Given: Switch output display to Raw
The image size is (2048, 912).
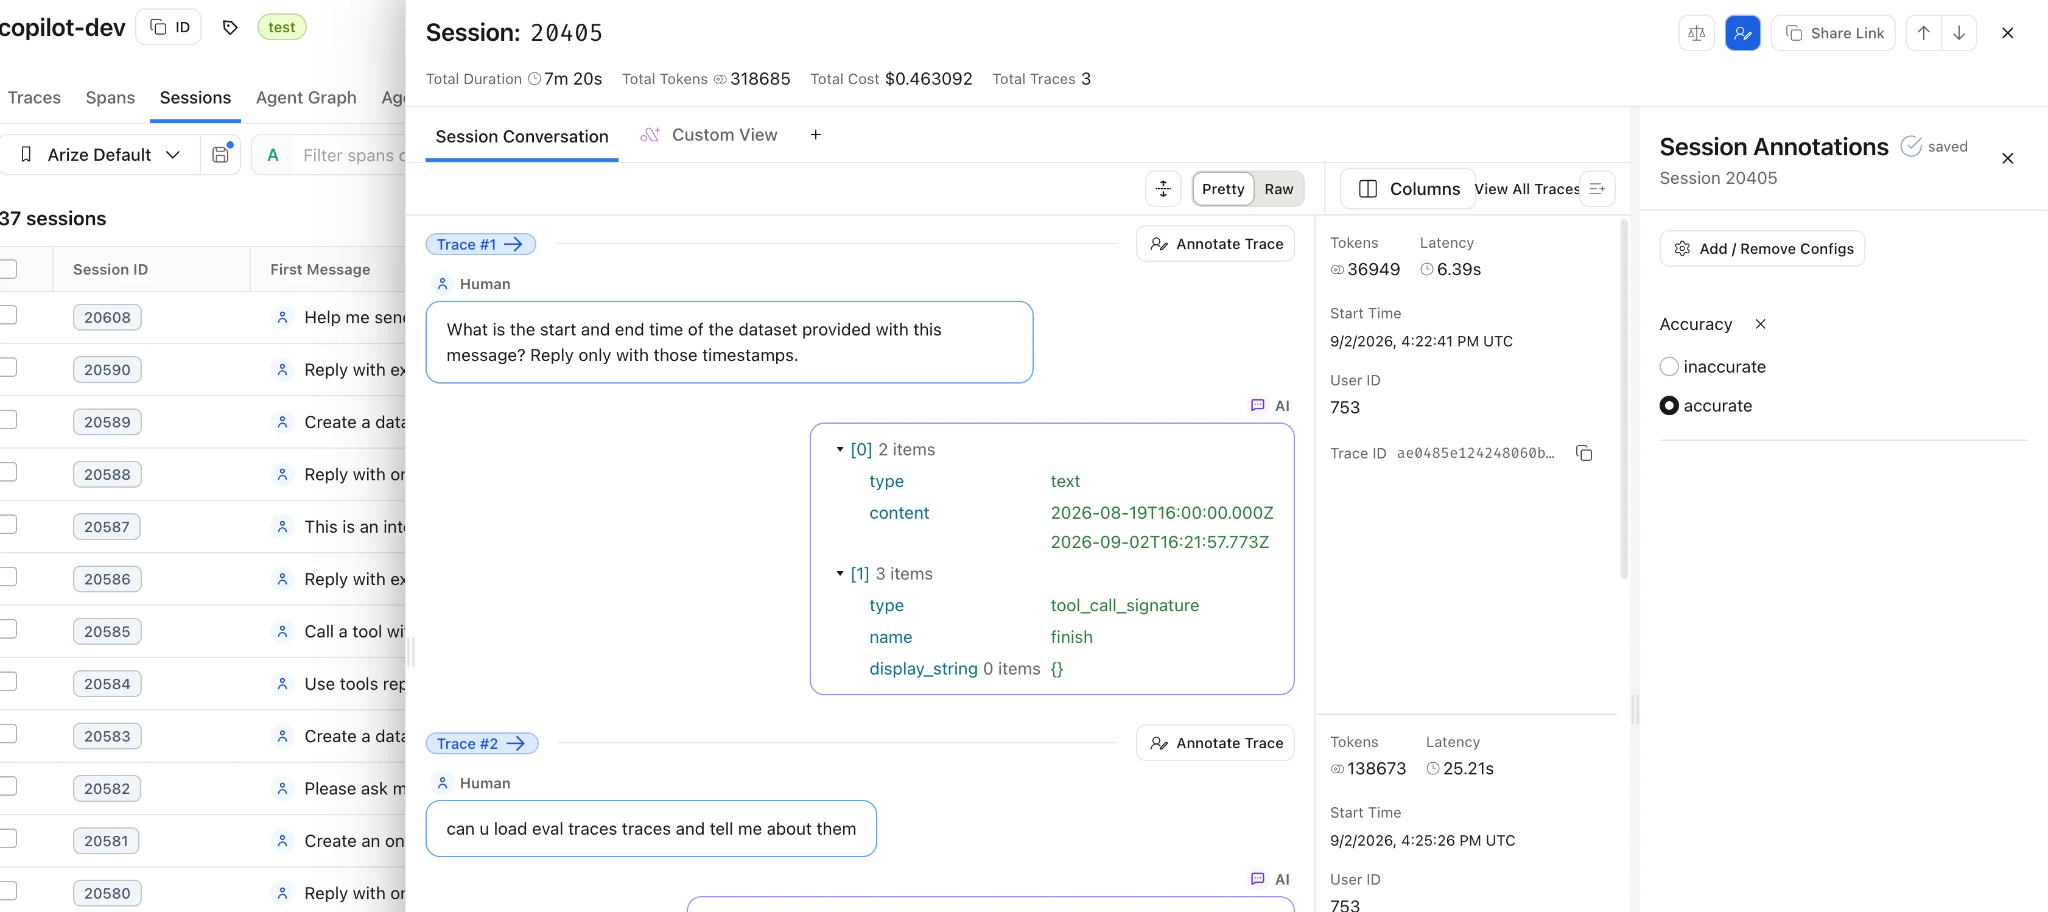Looking at the screenshot, I should [x=1278, y=189].
